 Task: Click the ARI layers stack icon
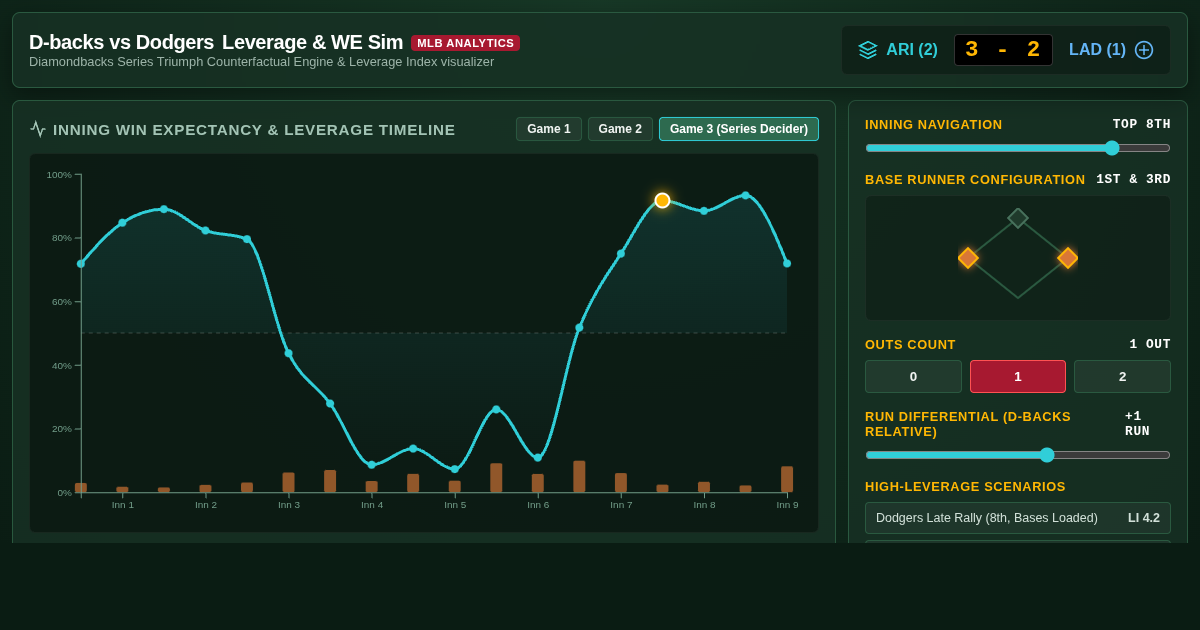[x=868, y=50]
